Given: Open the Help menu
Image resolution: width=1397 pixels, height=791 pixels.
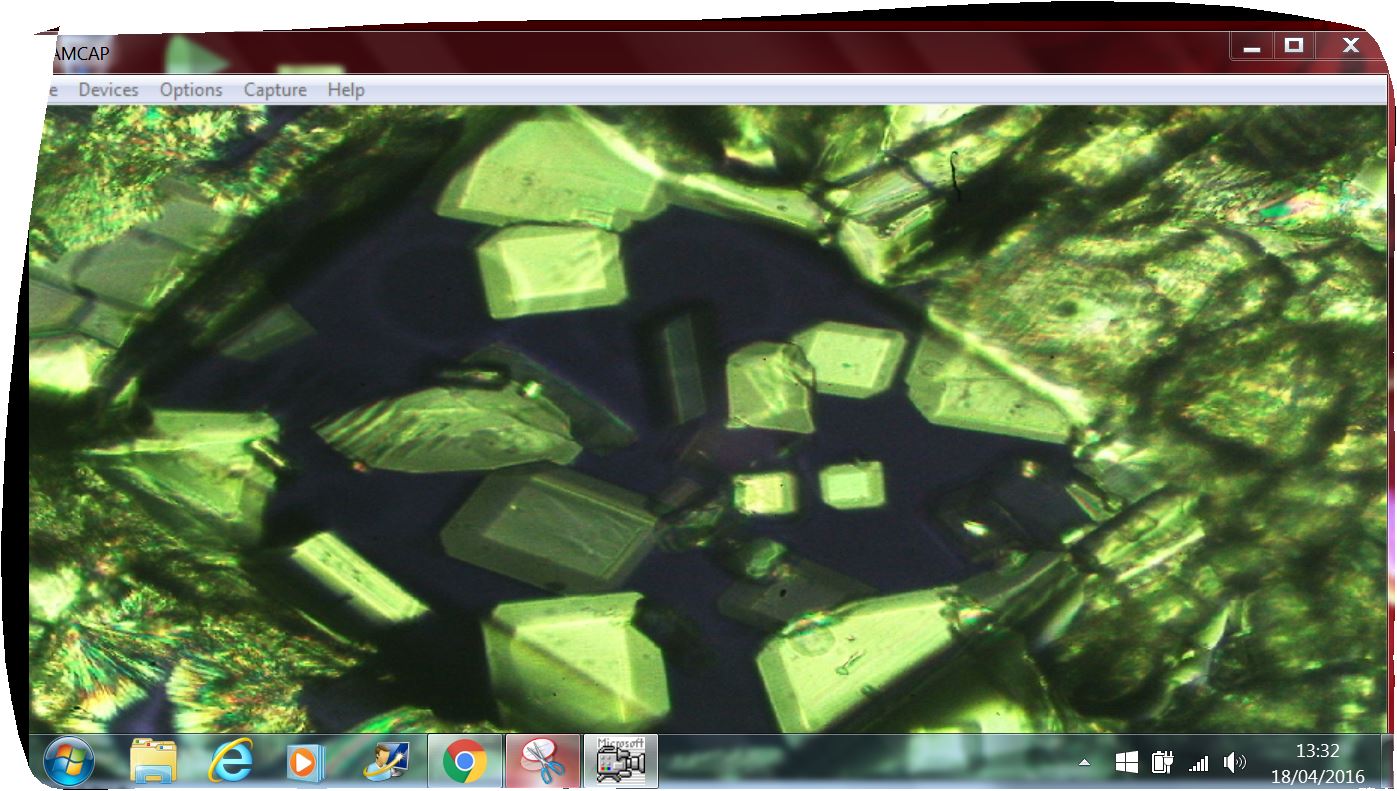Looking at the screenshot, I should [345, 90].
